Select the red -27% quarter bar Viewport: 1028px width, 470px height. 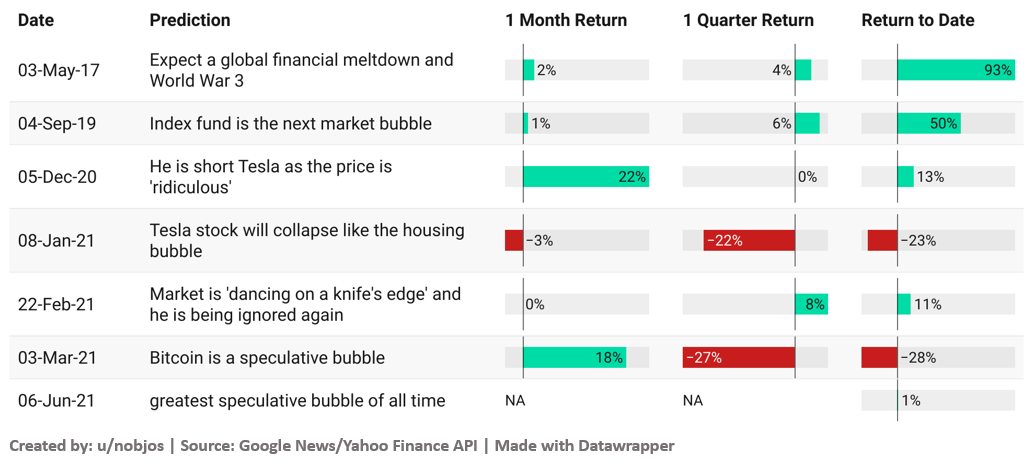pyautogui.click(x=739, y=357)
